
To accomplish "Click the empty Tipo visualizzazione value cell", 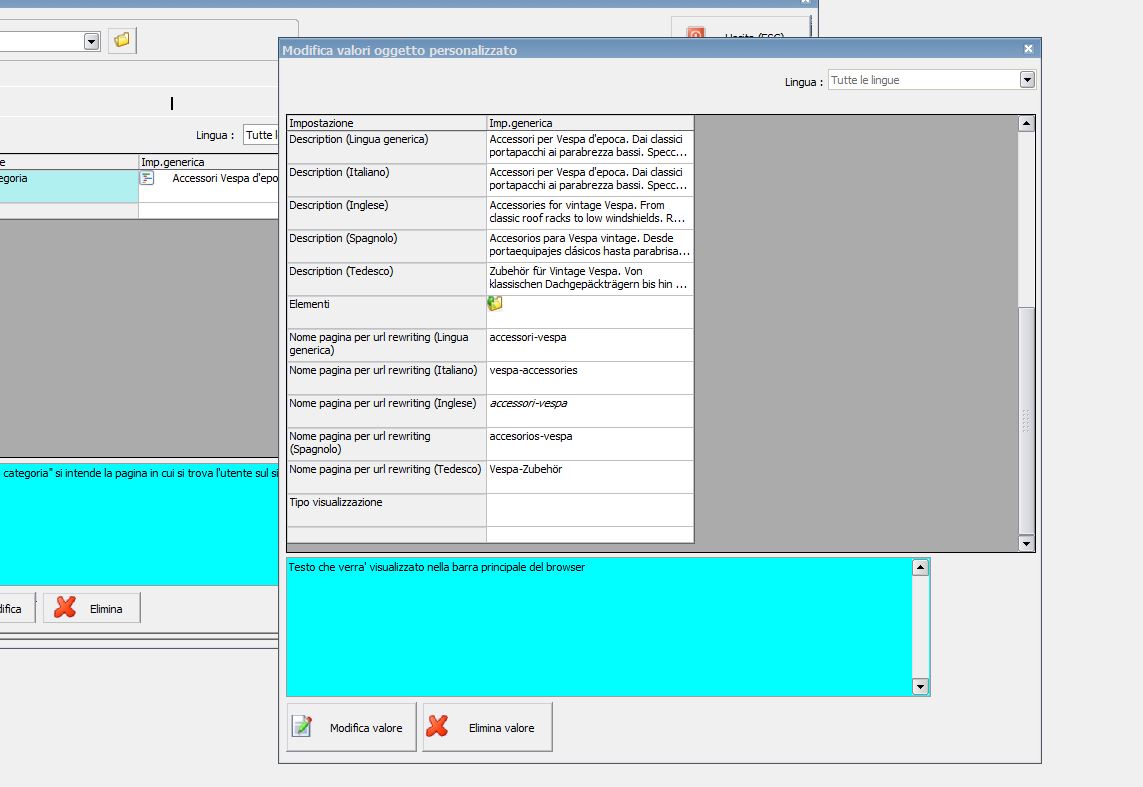I will tap(590, 510).
